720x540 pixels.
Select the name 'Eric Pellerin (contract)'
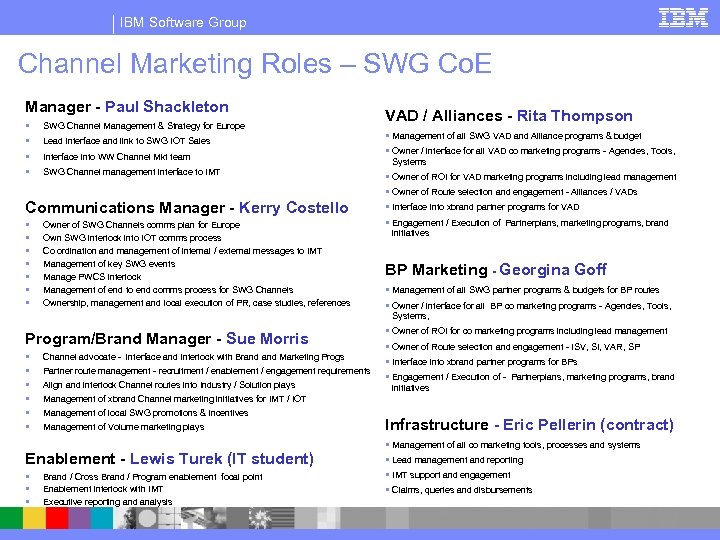588,425
